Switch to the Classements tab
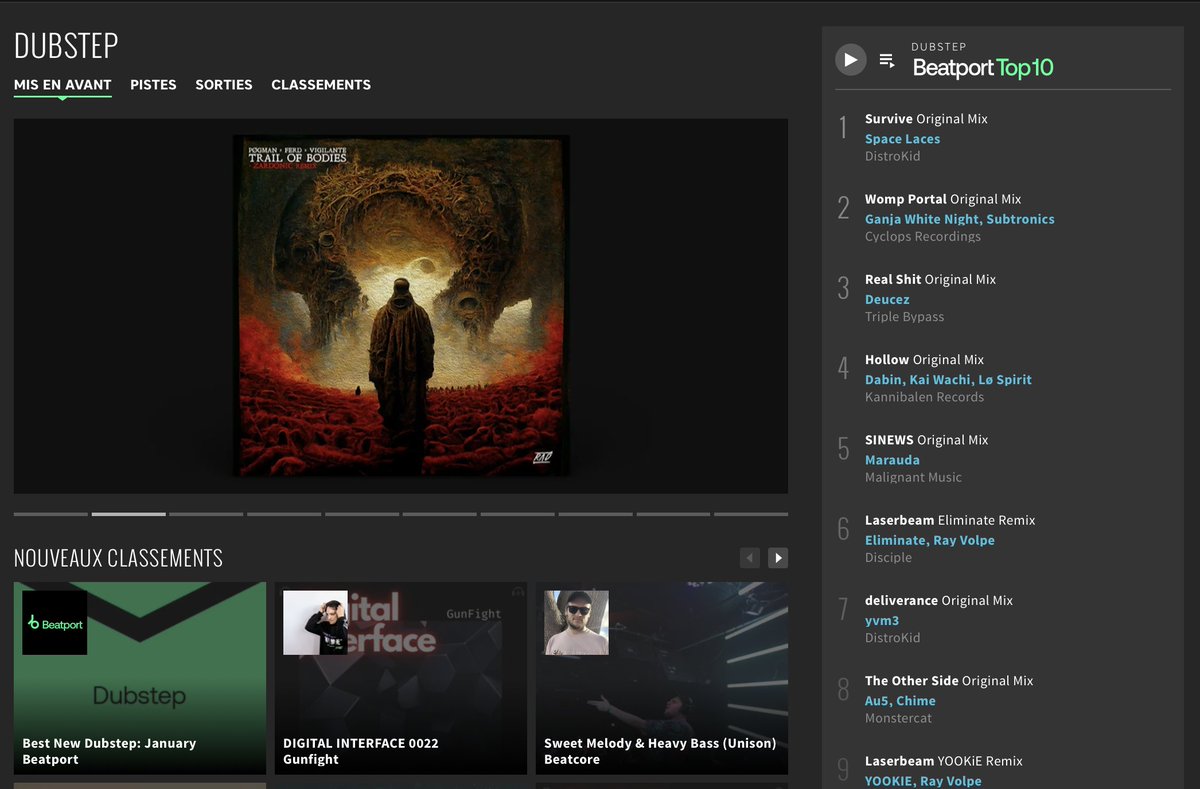Viewport: 1200px width, 789px height. pos(321,85)
